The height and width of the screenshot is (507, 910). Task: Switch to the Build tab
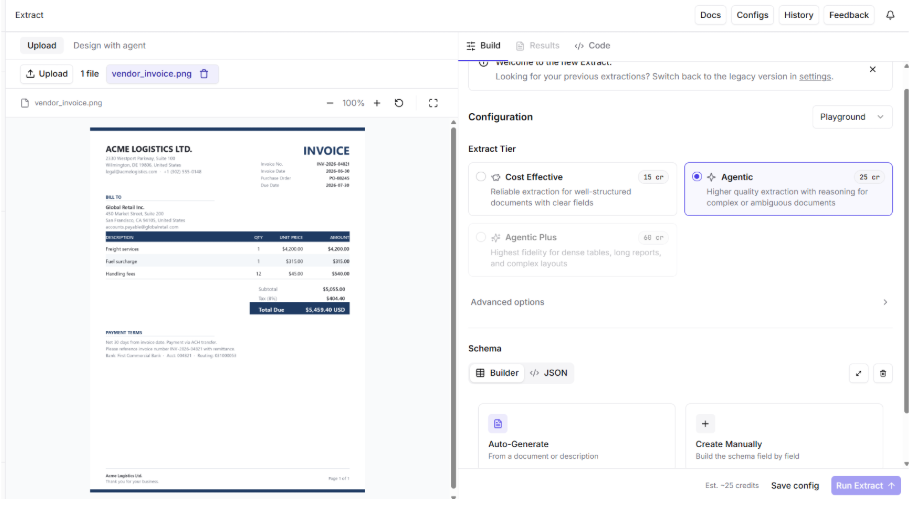tap(483, 46)
